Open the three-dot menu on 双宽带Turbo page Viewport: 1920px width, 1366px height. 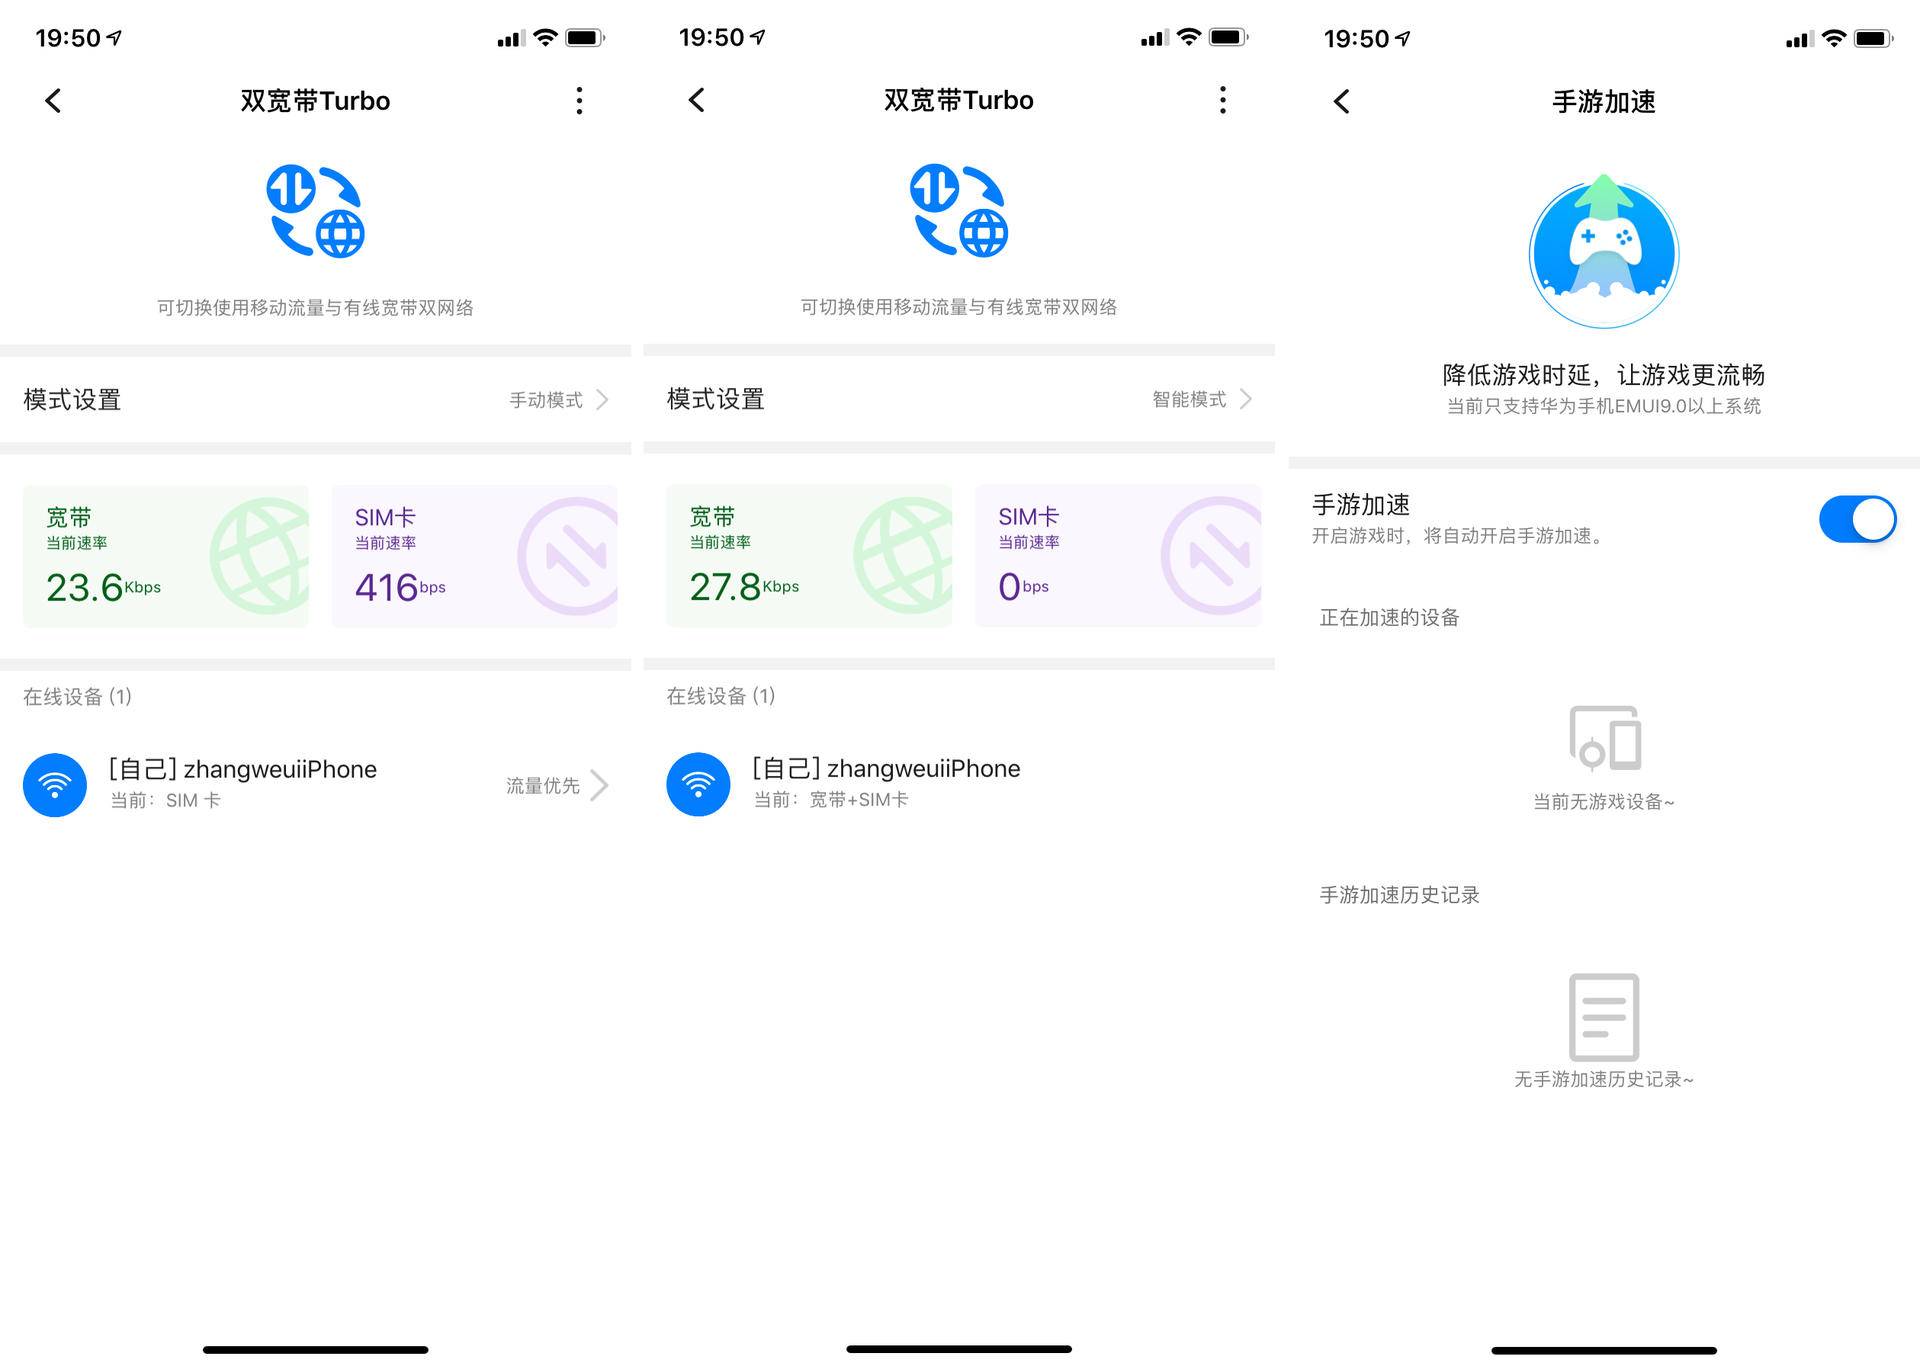tap(578, 100)
